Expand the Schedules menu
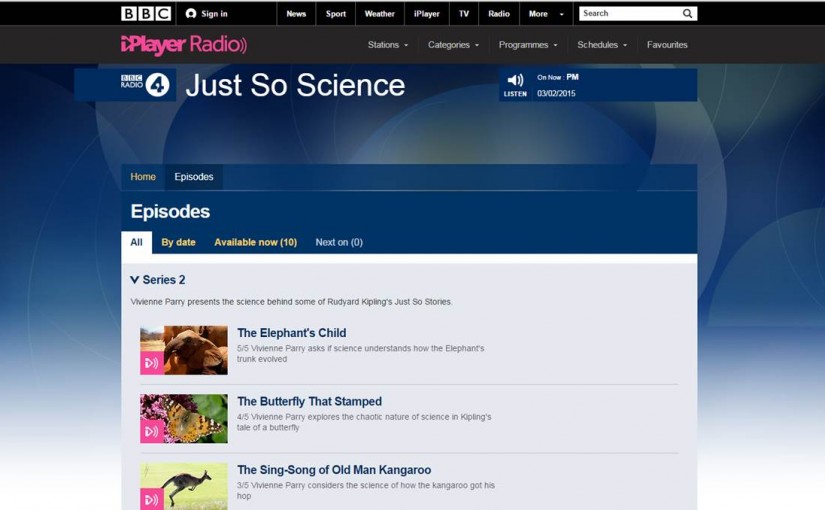This screenshot has height=510, width=825. 602,45
